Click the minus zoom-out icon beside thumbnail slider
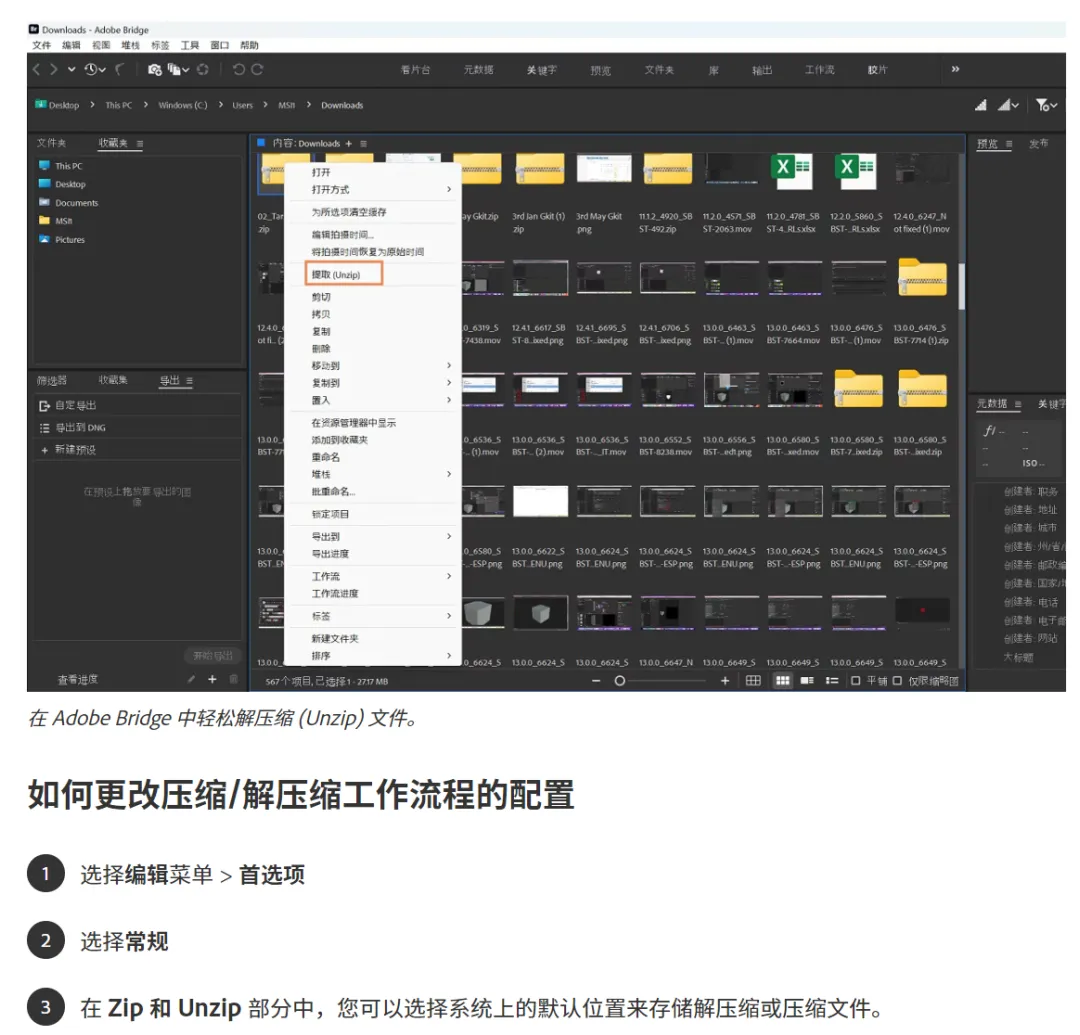 click(x=596, y=680)
